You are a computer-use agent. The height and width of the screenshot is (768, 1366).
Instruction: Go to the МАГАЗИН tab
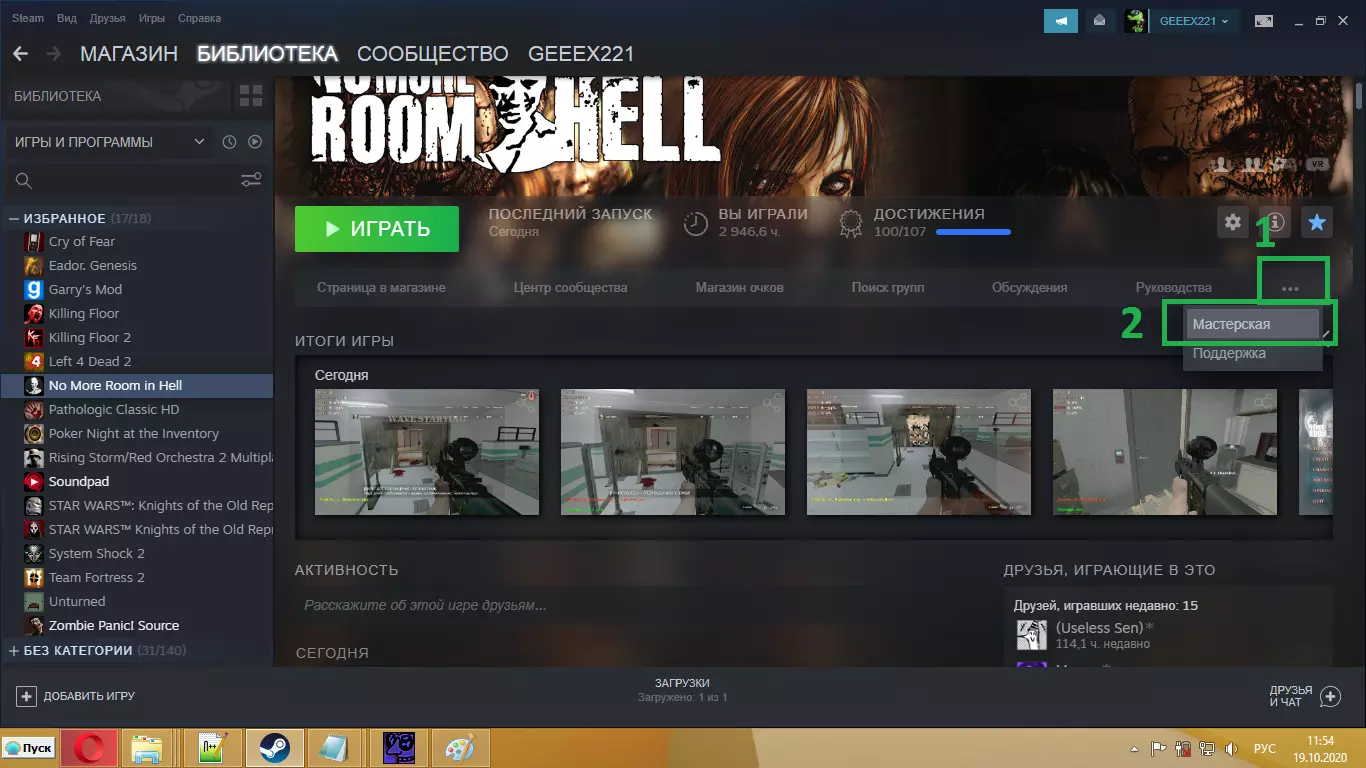pyautogui.click(x=129, y=54)
